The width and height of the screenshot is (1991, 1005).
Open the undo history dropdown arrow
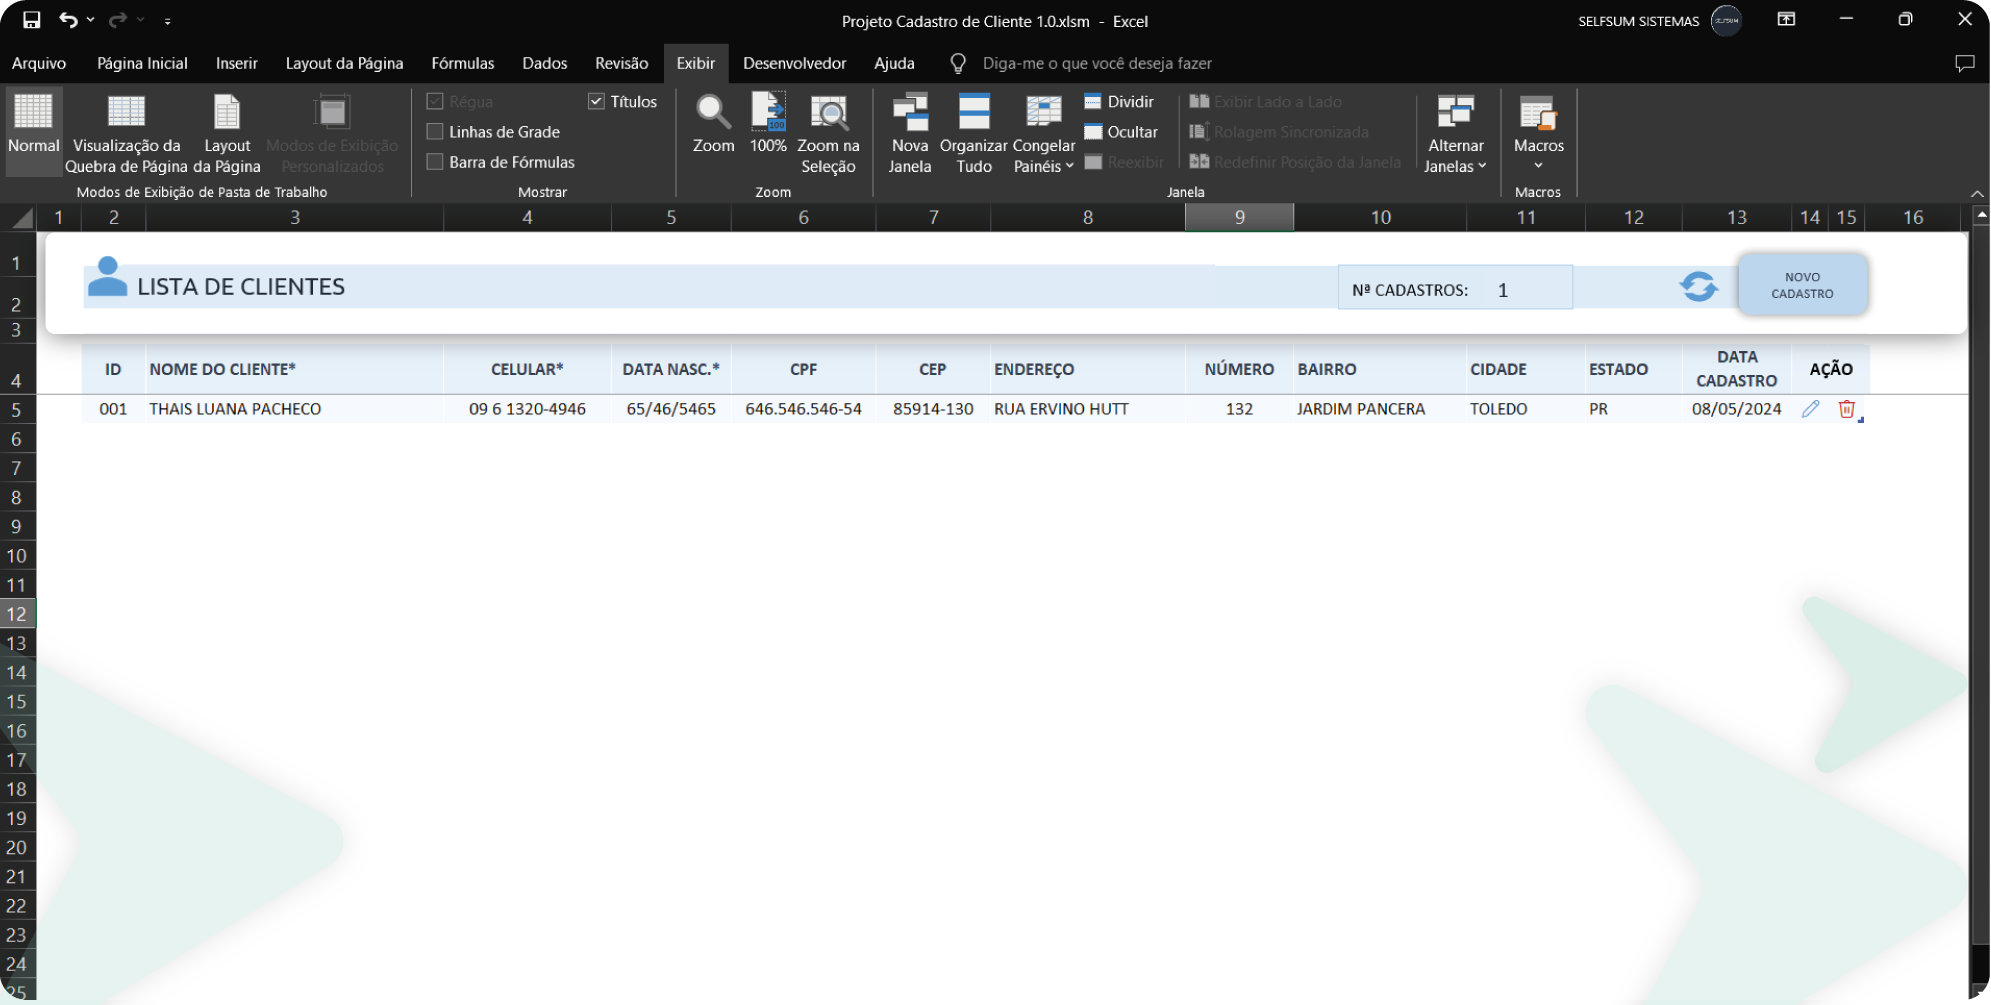[91, 20]
